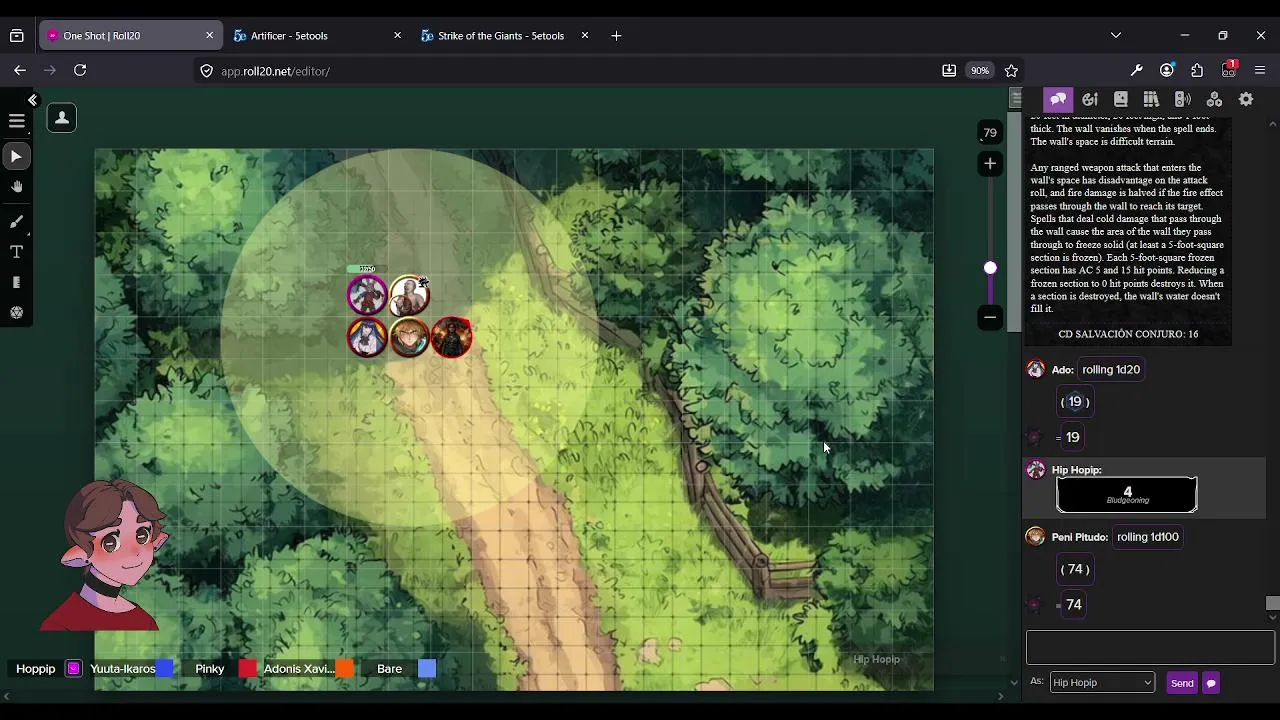Screen dimensions: 1280x720
Task: Click the zoom slider handle
Action: coord(990,268)
